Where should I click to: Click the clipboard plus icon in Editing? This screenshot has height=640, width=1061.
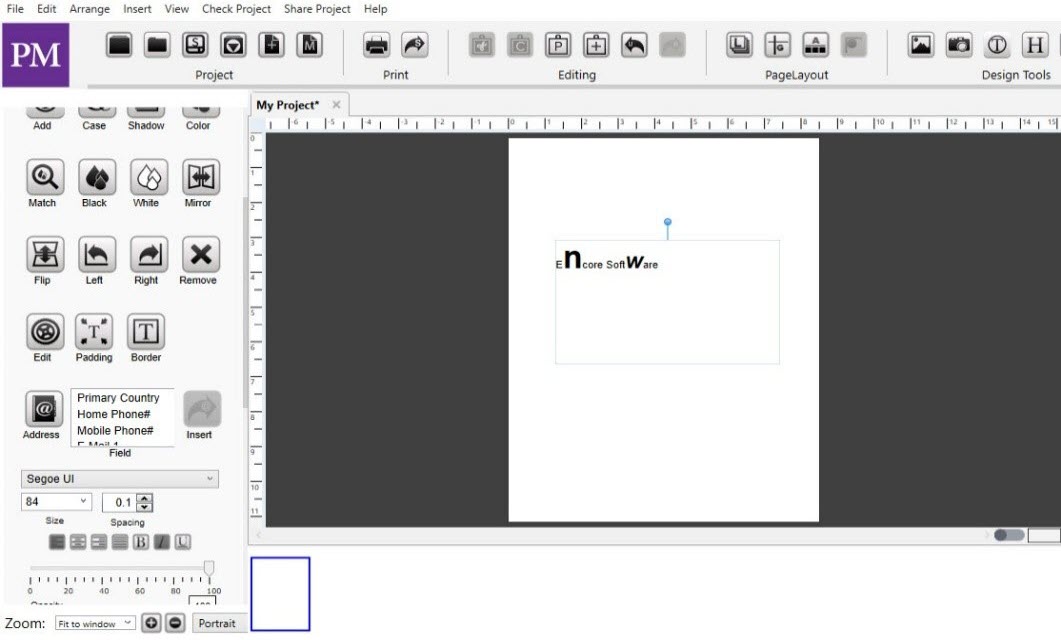(595, 45)
